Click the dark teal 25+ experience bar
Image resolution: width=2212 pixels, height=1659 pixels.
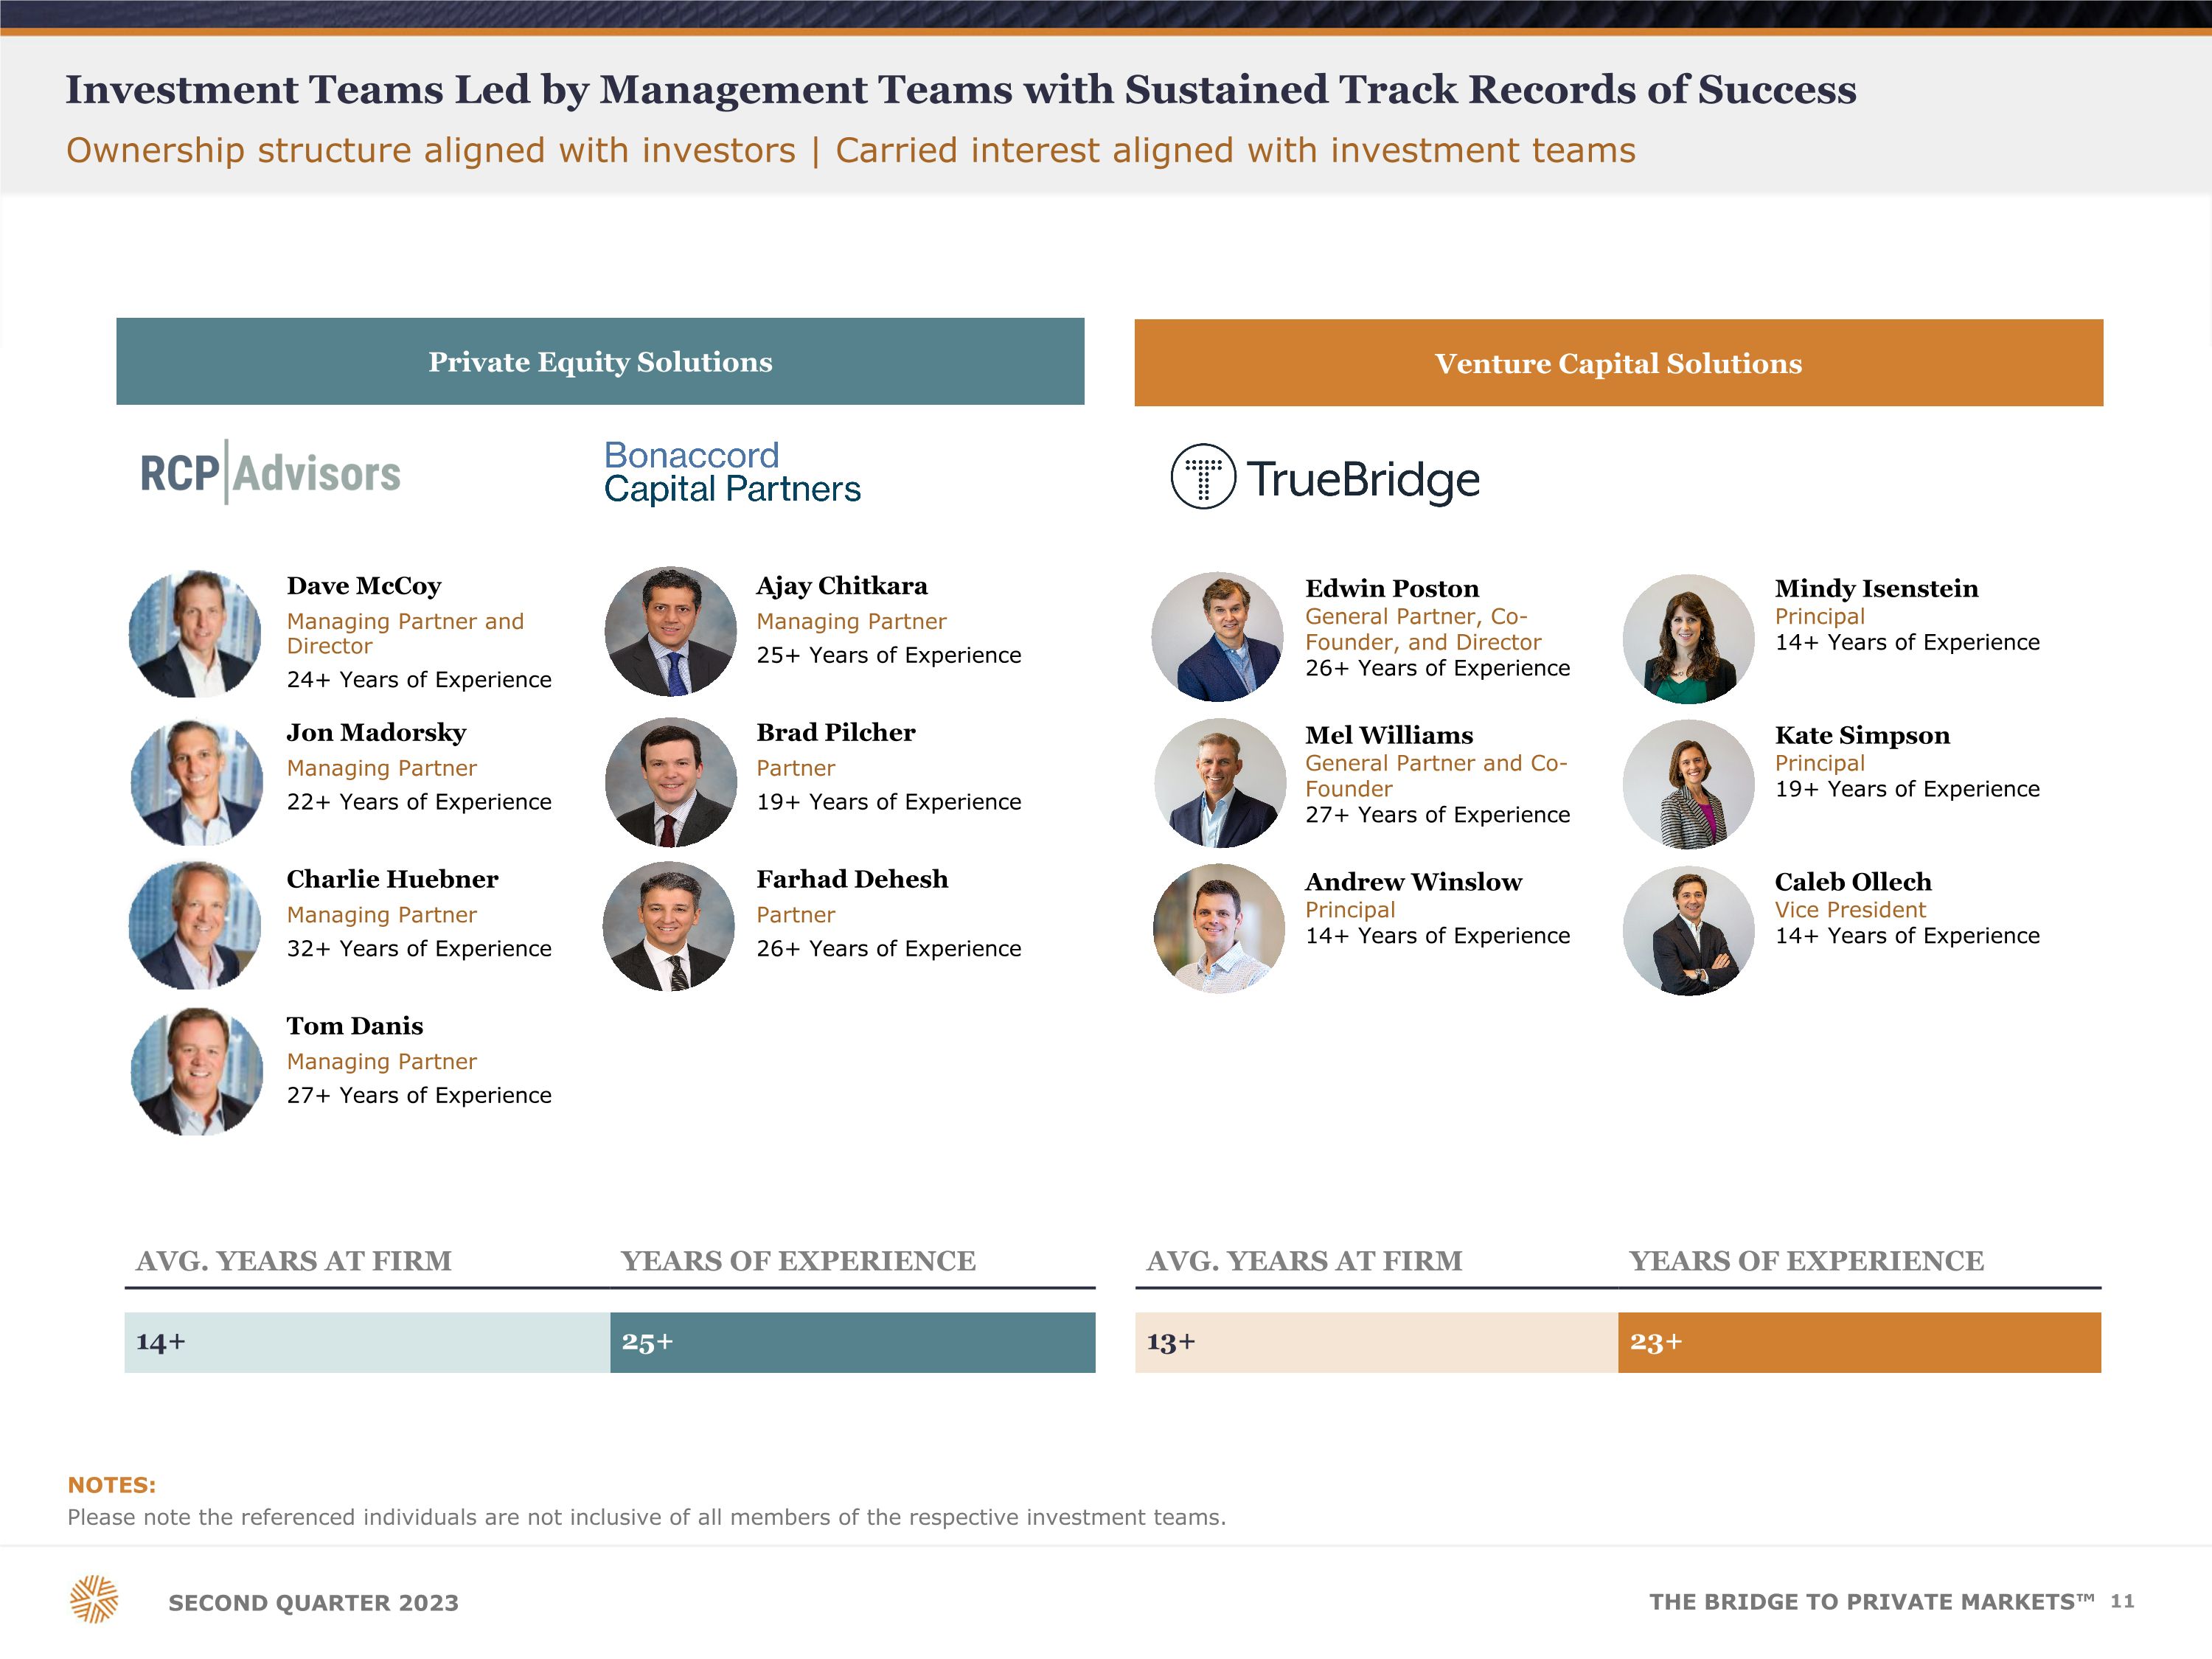tap(852, 1342)
